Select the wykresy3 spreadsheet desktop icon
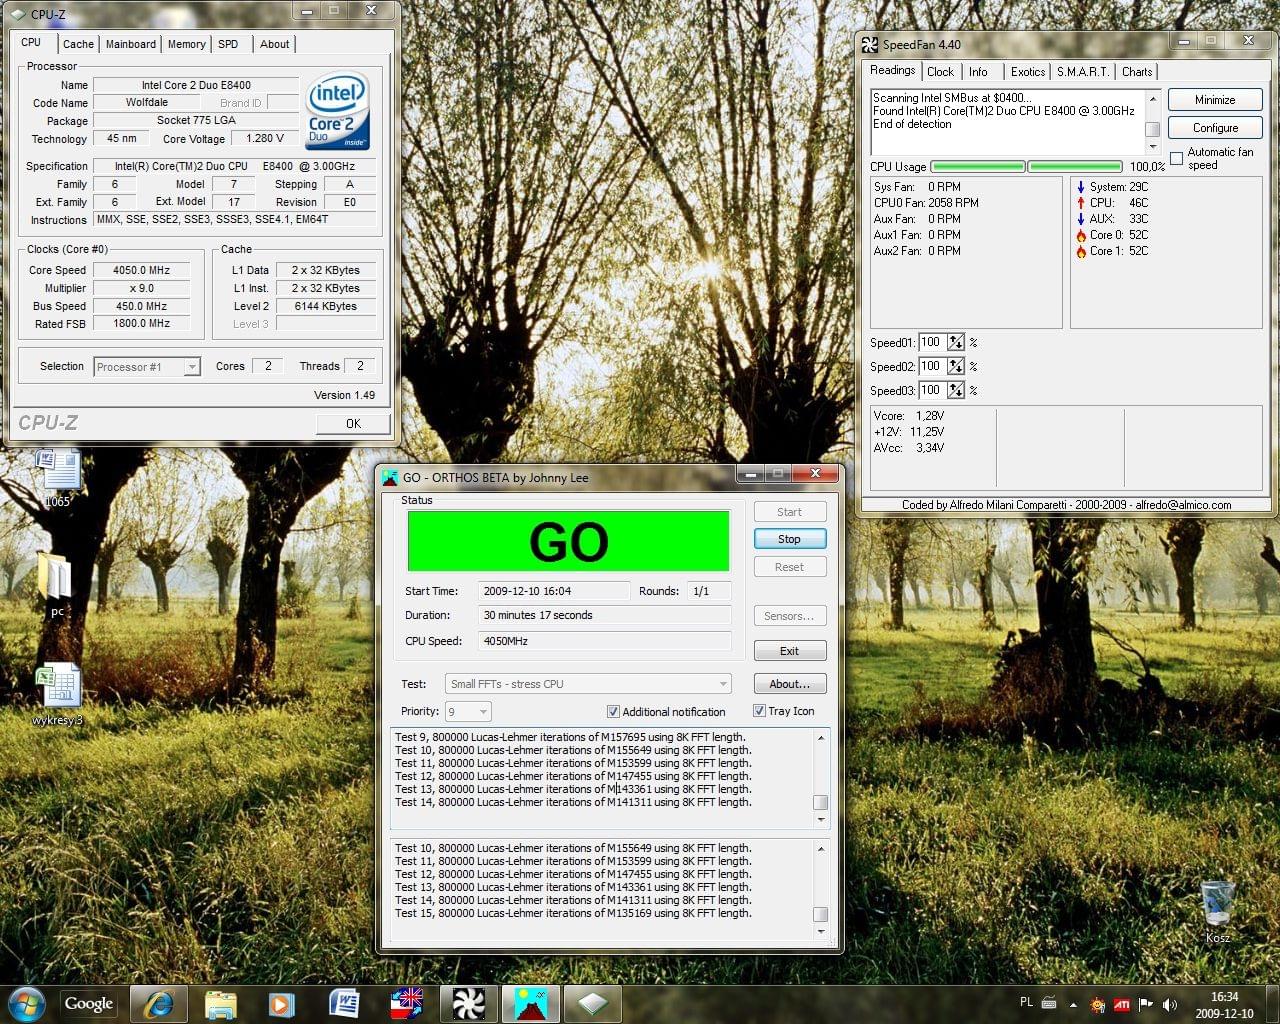 (57, 687)
